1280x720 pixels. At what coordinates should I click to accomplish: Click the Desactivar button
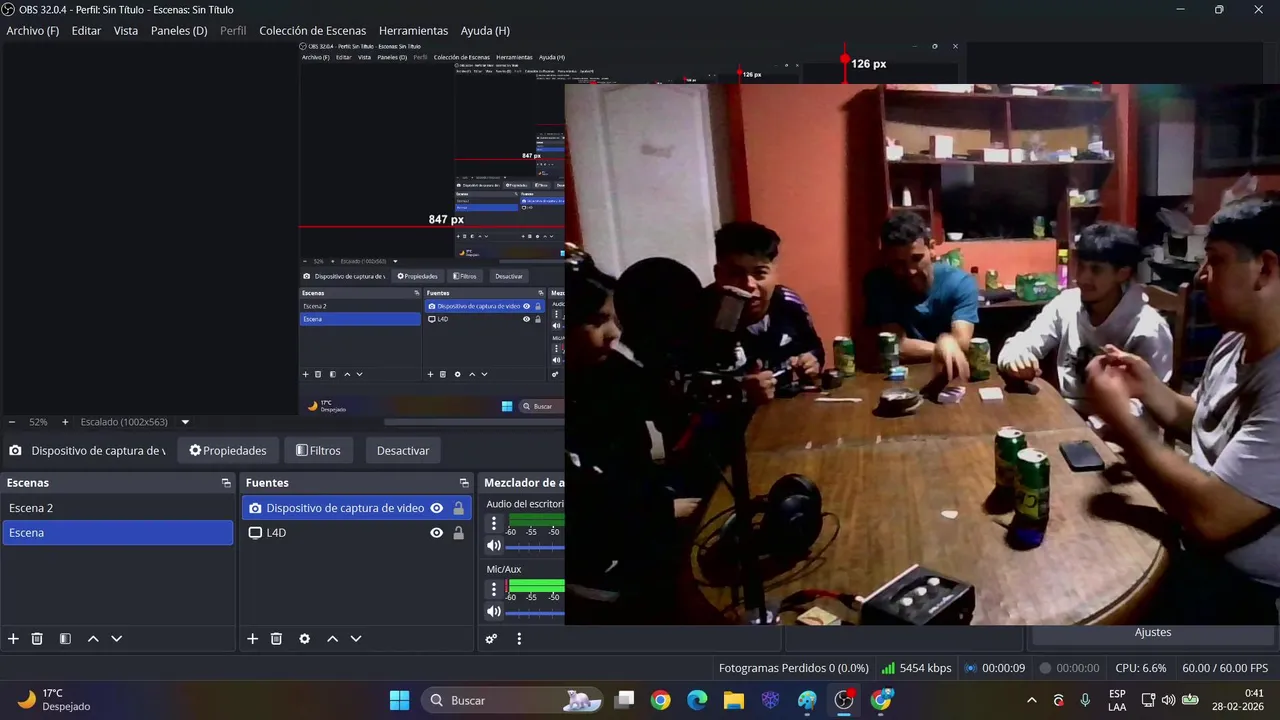click(x=403, y=451)
